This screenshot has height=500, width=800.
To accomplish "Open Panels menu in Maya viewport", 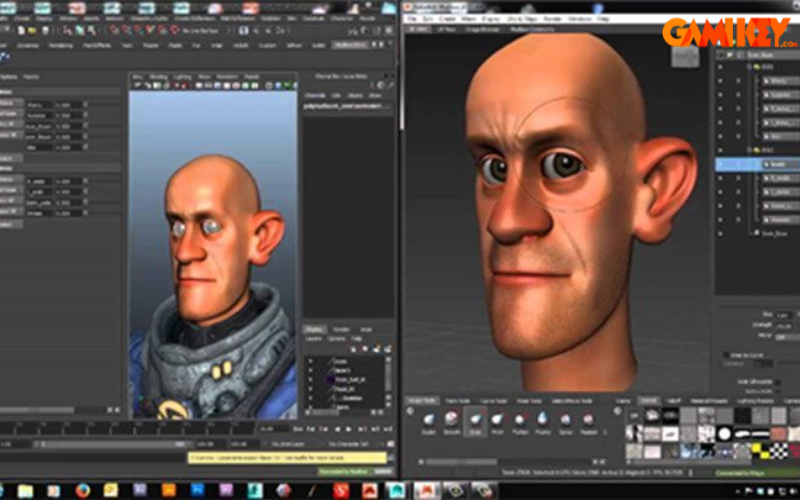I will click(251, 77).
